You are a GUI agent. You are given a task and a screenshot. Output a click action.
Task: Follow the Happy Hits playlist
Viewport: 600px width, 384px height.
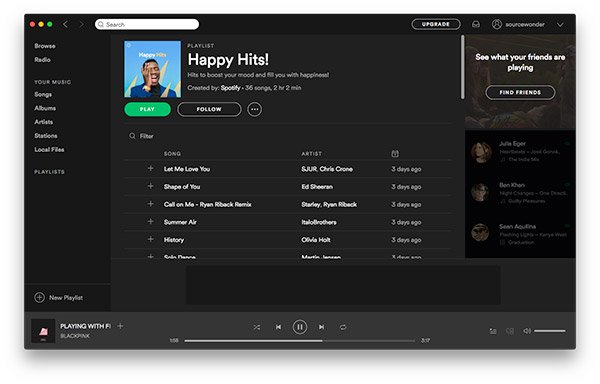point(209,109)
